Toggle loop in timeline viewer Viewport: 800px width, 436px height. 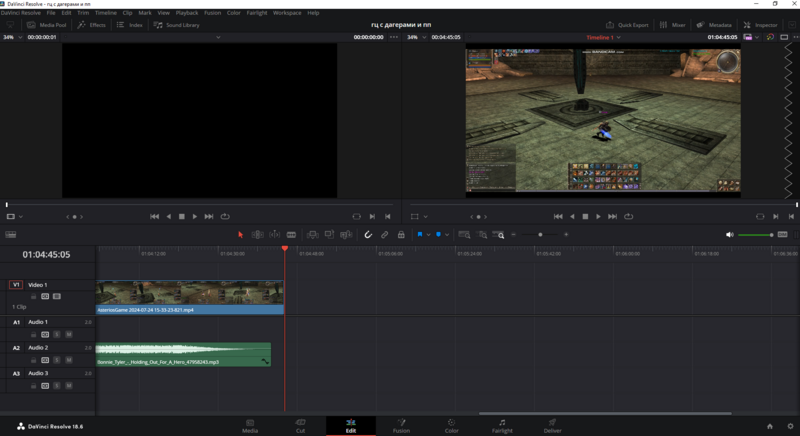629,217
